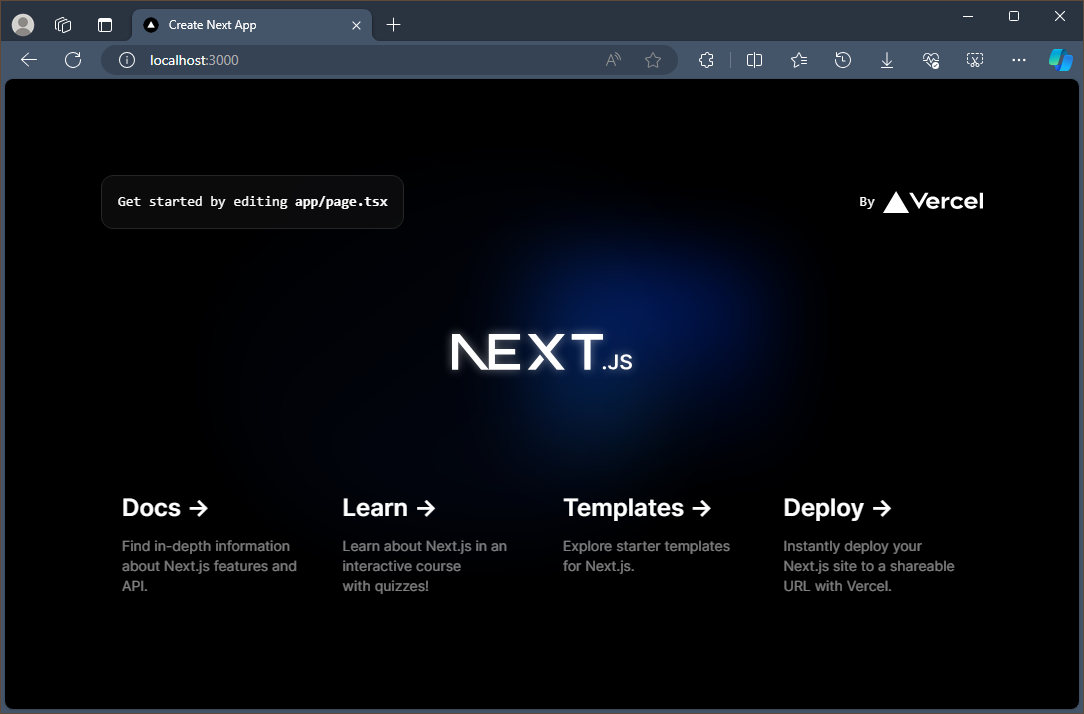Open the Extensions menu

click(x=706, y=60)
